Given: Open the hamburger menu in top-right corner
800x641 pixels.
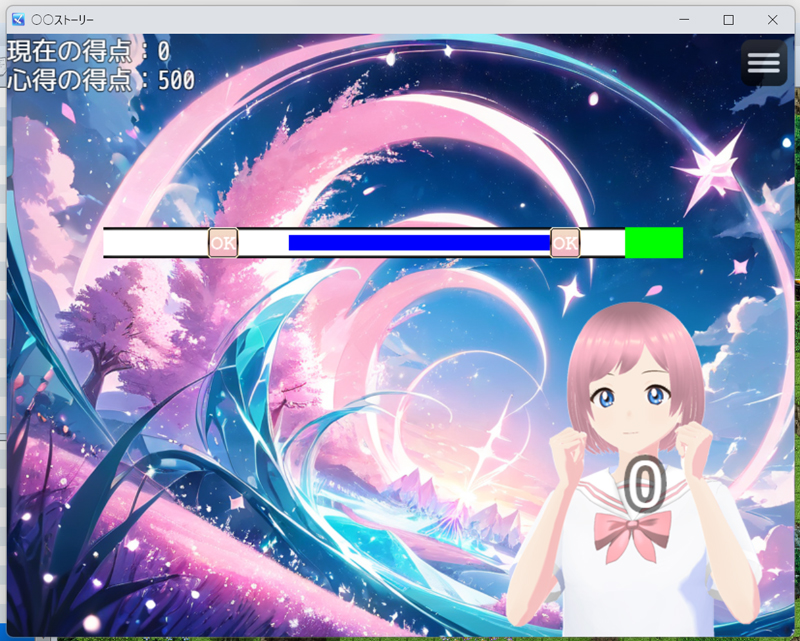Looking at the screenshot, I should pos(763,62).
